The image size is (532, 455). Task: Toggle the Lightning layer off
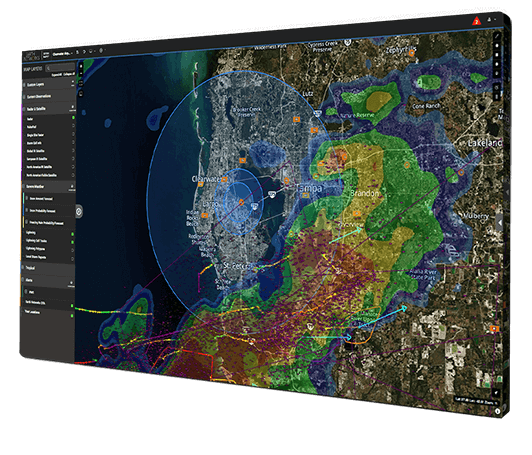point(73,234)
